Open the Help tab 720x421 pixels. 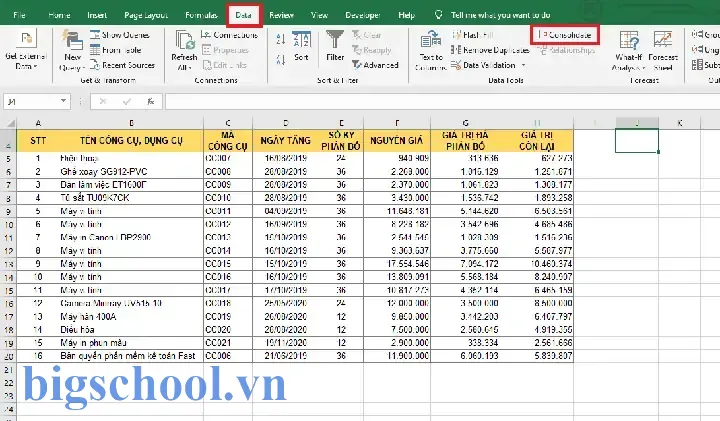click(x=406, y=15)
